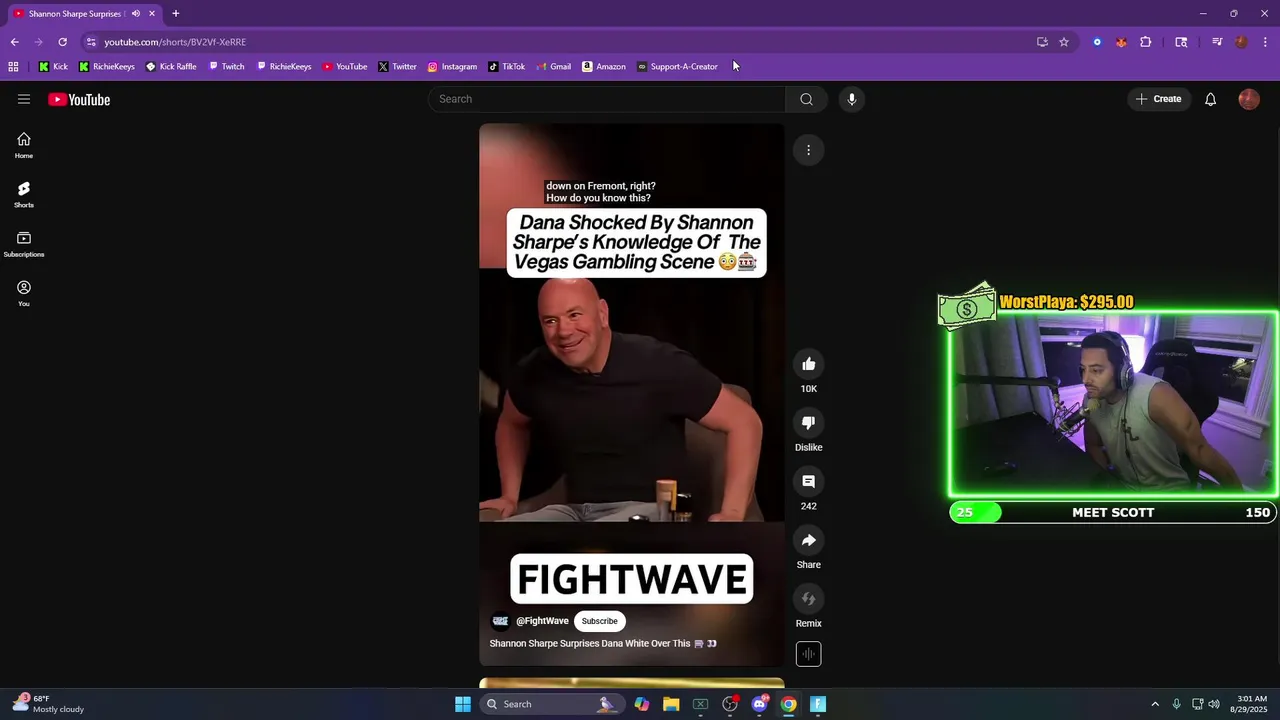Open the Chrome three-dot menu
The width and height of the screenshot is (1280, 720).
(1266, 42)
